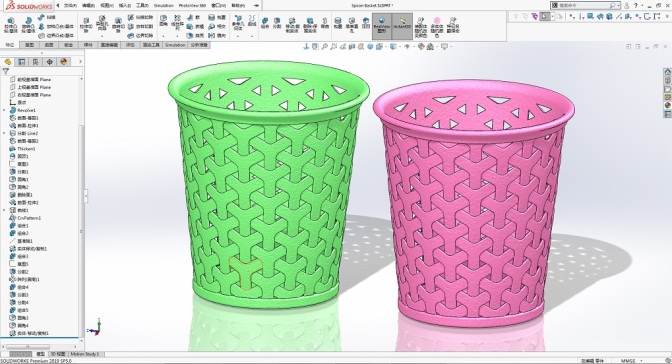Expand the 分割 Line2 feature node

pyautogui.click(x=4, y=133)
